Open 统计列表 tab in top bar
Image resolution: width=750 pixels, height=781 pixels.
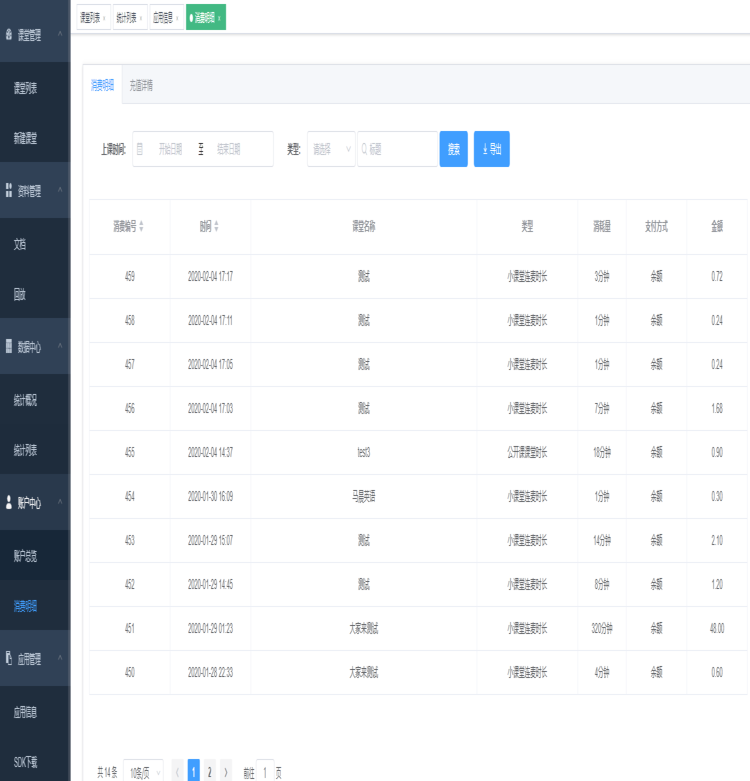click(x=127, y=18)
